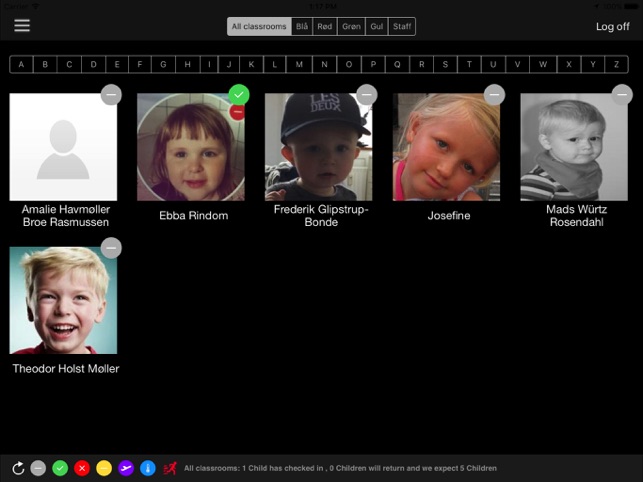Filter names by letter A

tap(21, 64)
